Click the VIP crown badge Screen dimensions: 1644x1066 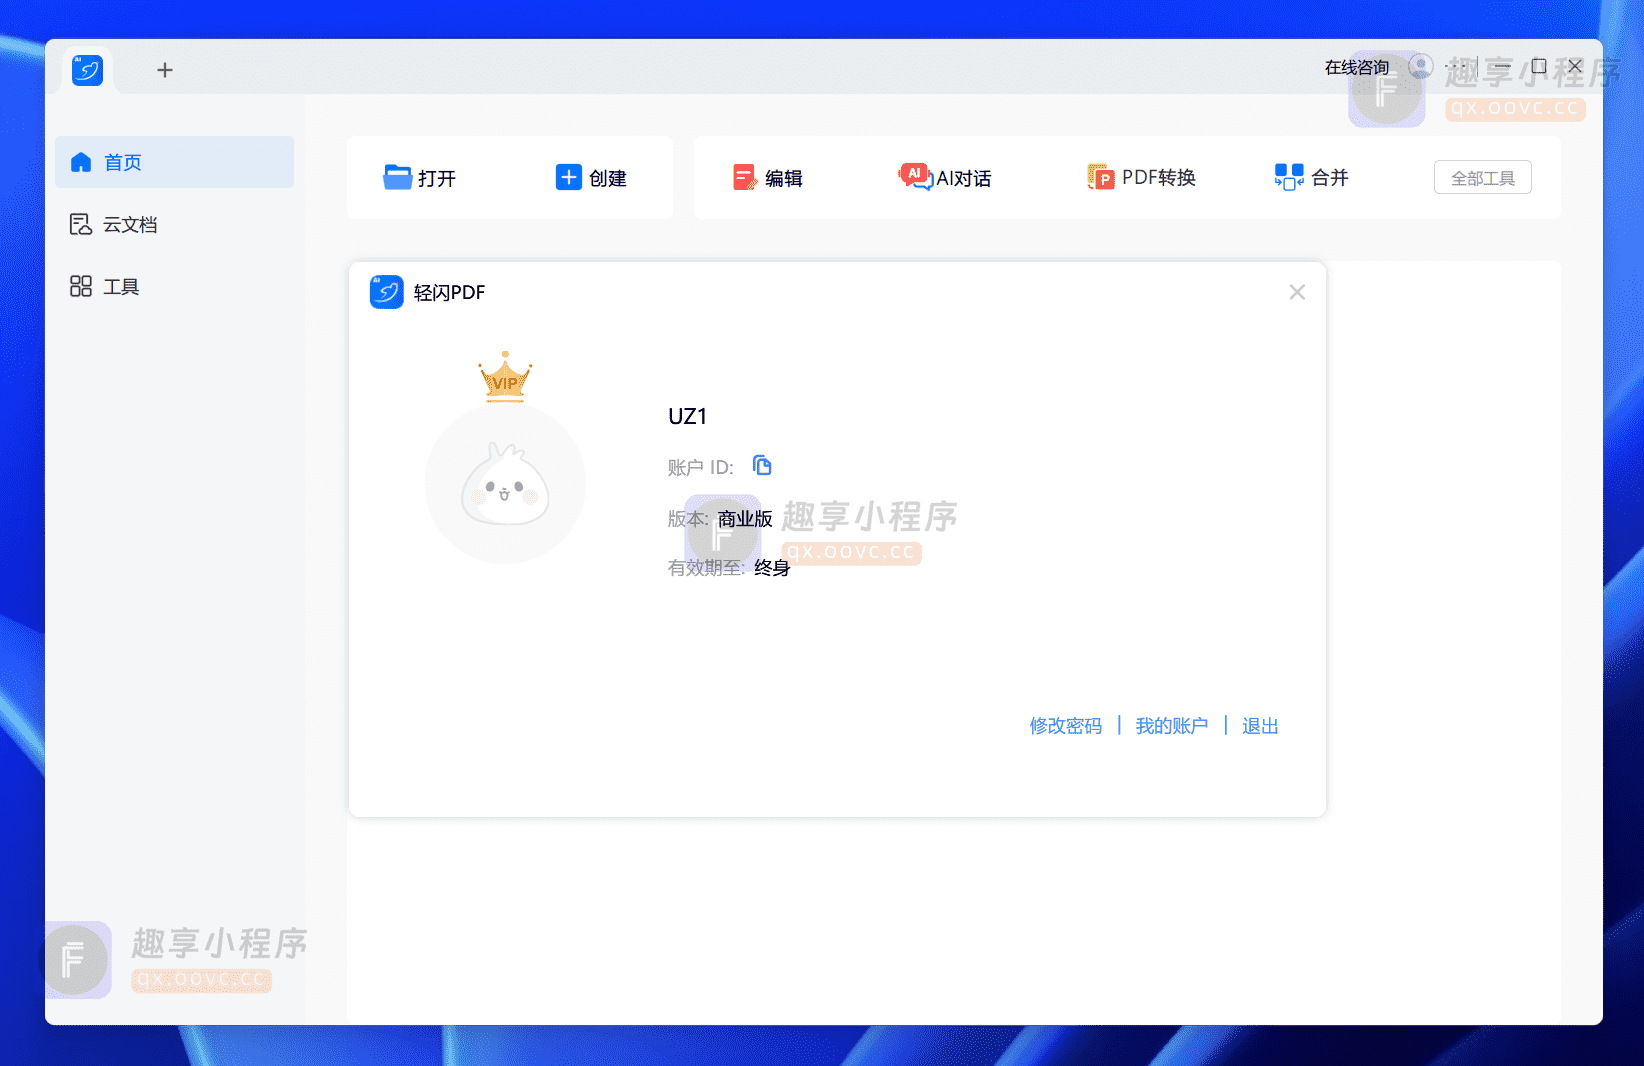tap(505, 376)
